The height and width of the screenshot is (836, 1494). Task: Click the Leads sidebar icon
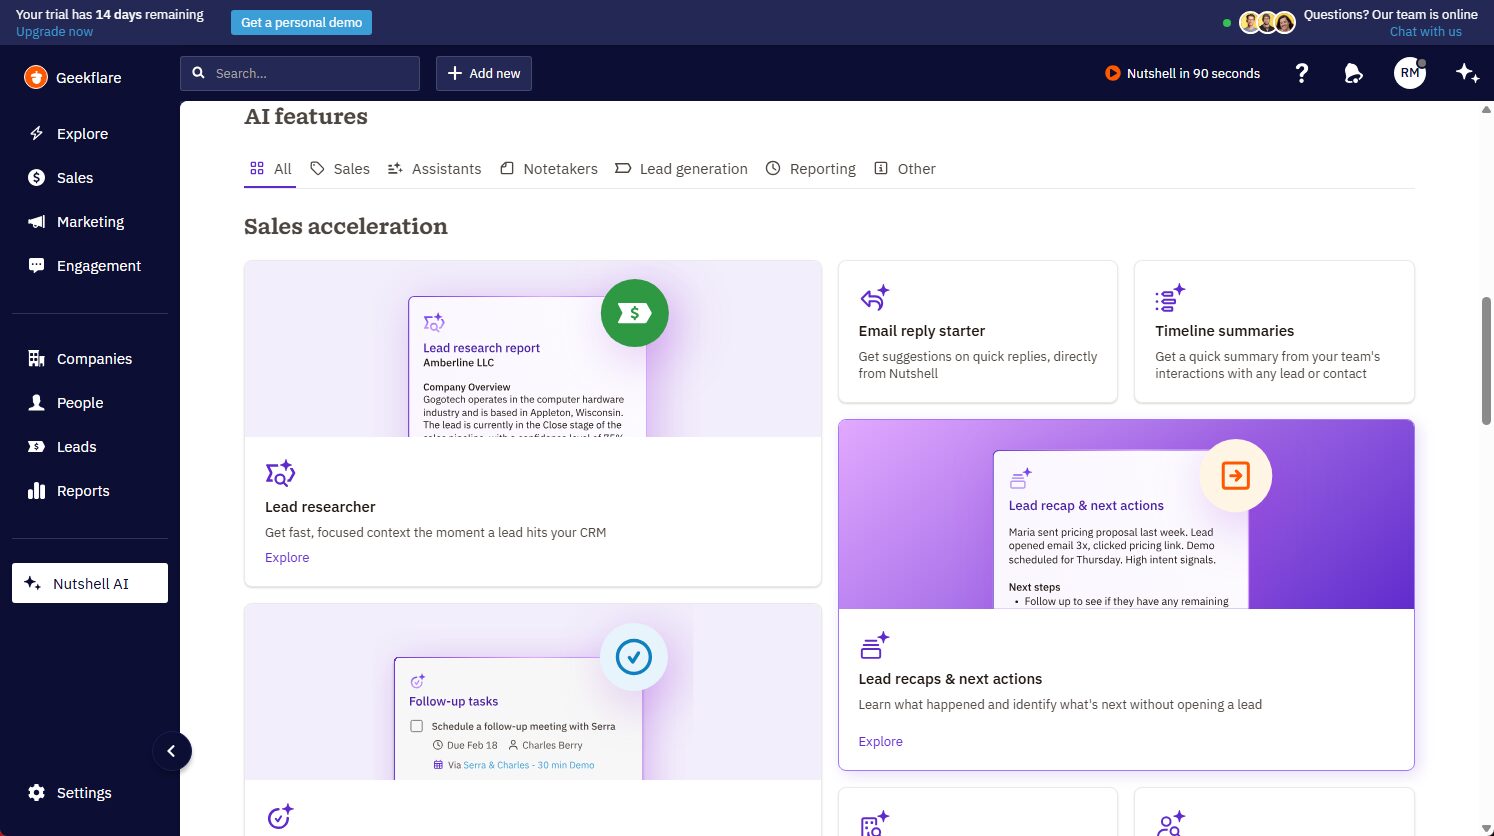(37, 447)
